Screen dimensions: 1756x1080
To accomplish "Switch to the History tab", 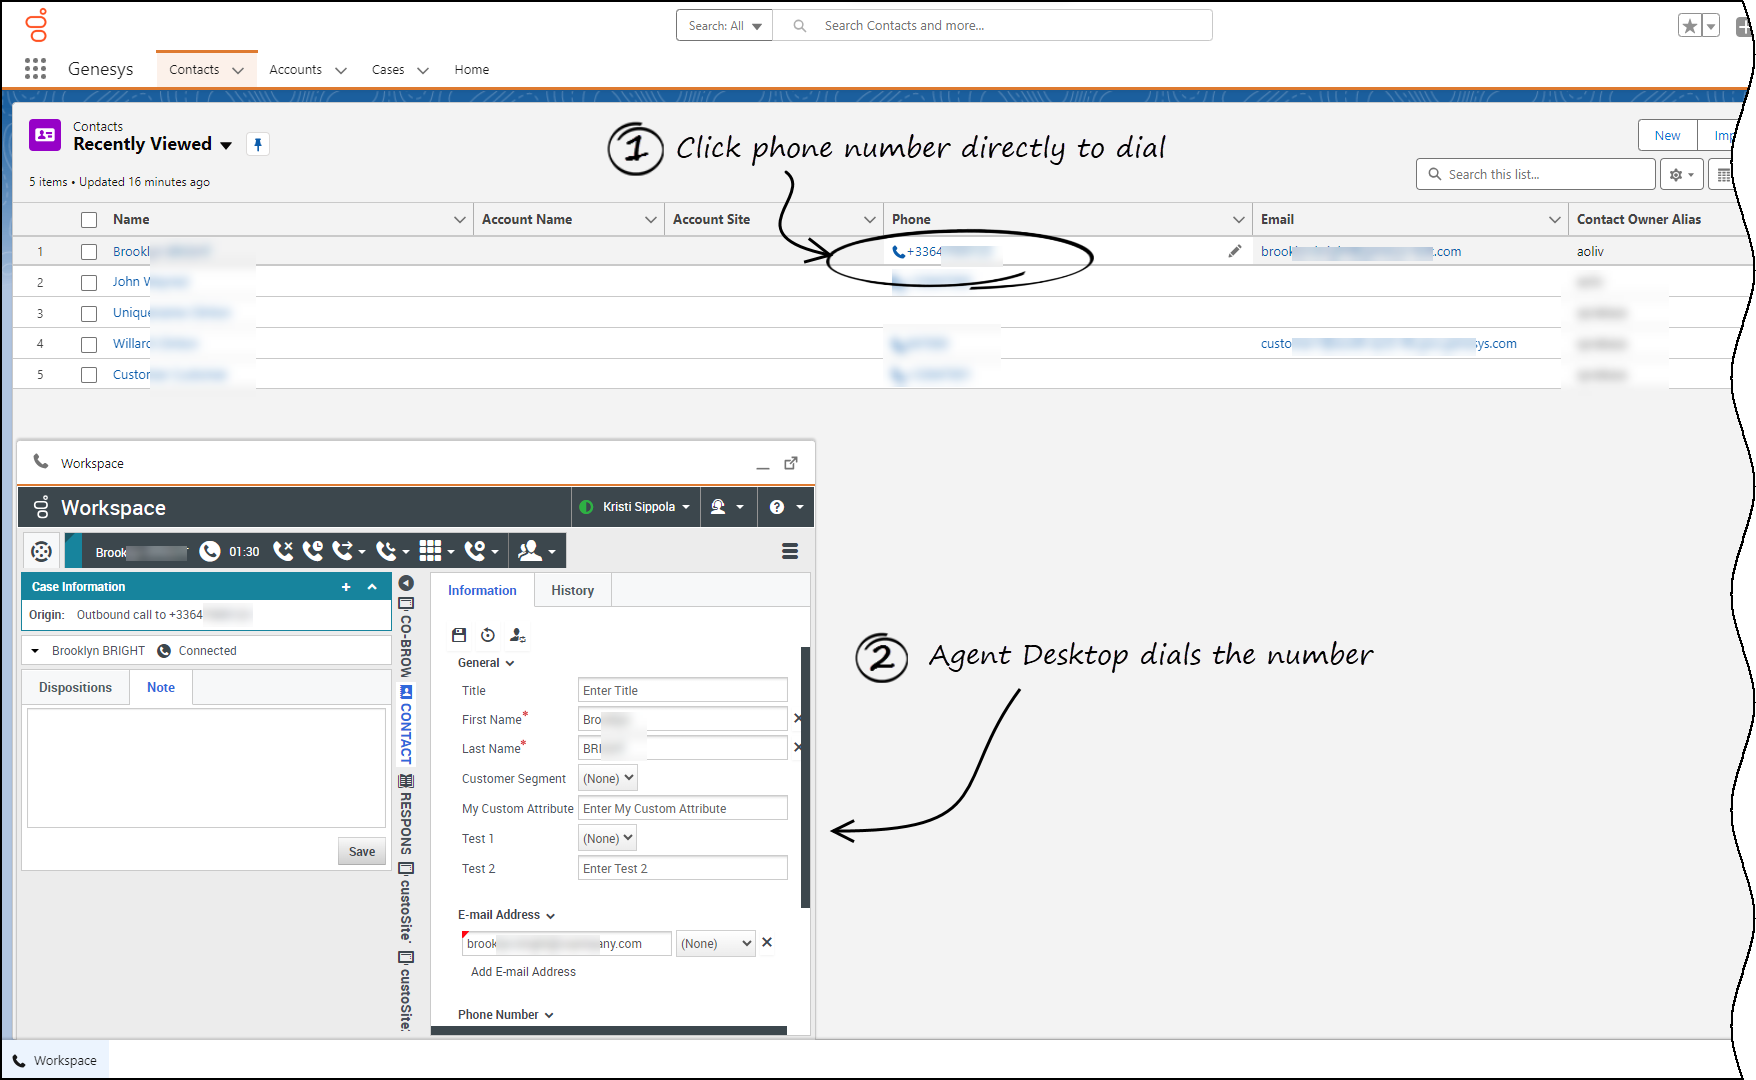I will (572, 590).
